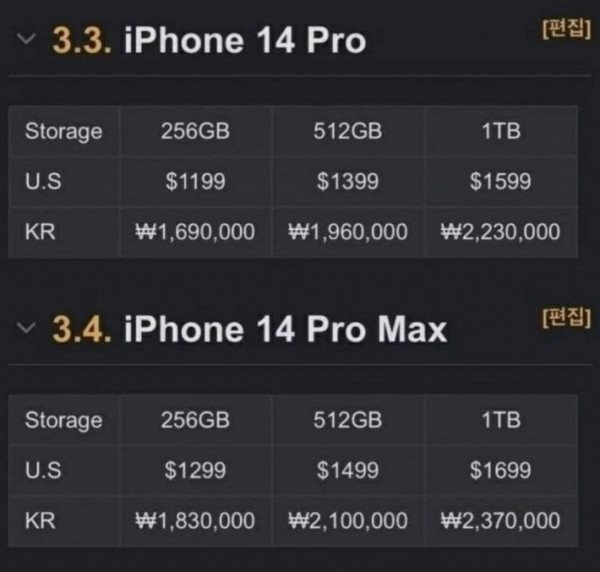Collapse the iPhone 14 Pro Max section chevron
600x572 pixels.
(x=26, y=328)
